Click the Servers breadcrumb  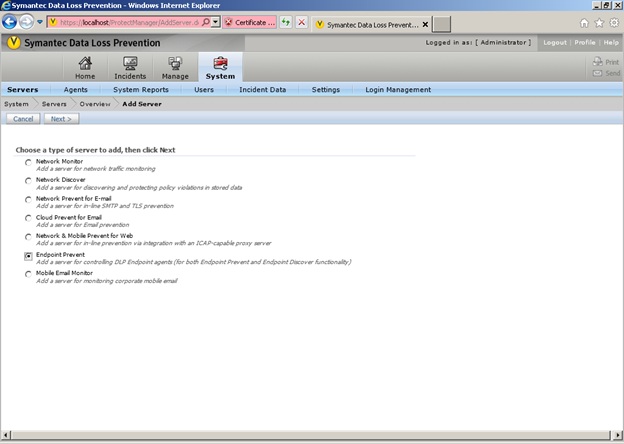(54, 104)
